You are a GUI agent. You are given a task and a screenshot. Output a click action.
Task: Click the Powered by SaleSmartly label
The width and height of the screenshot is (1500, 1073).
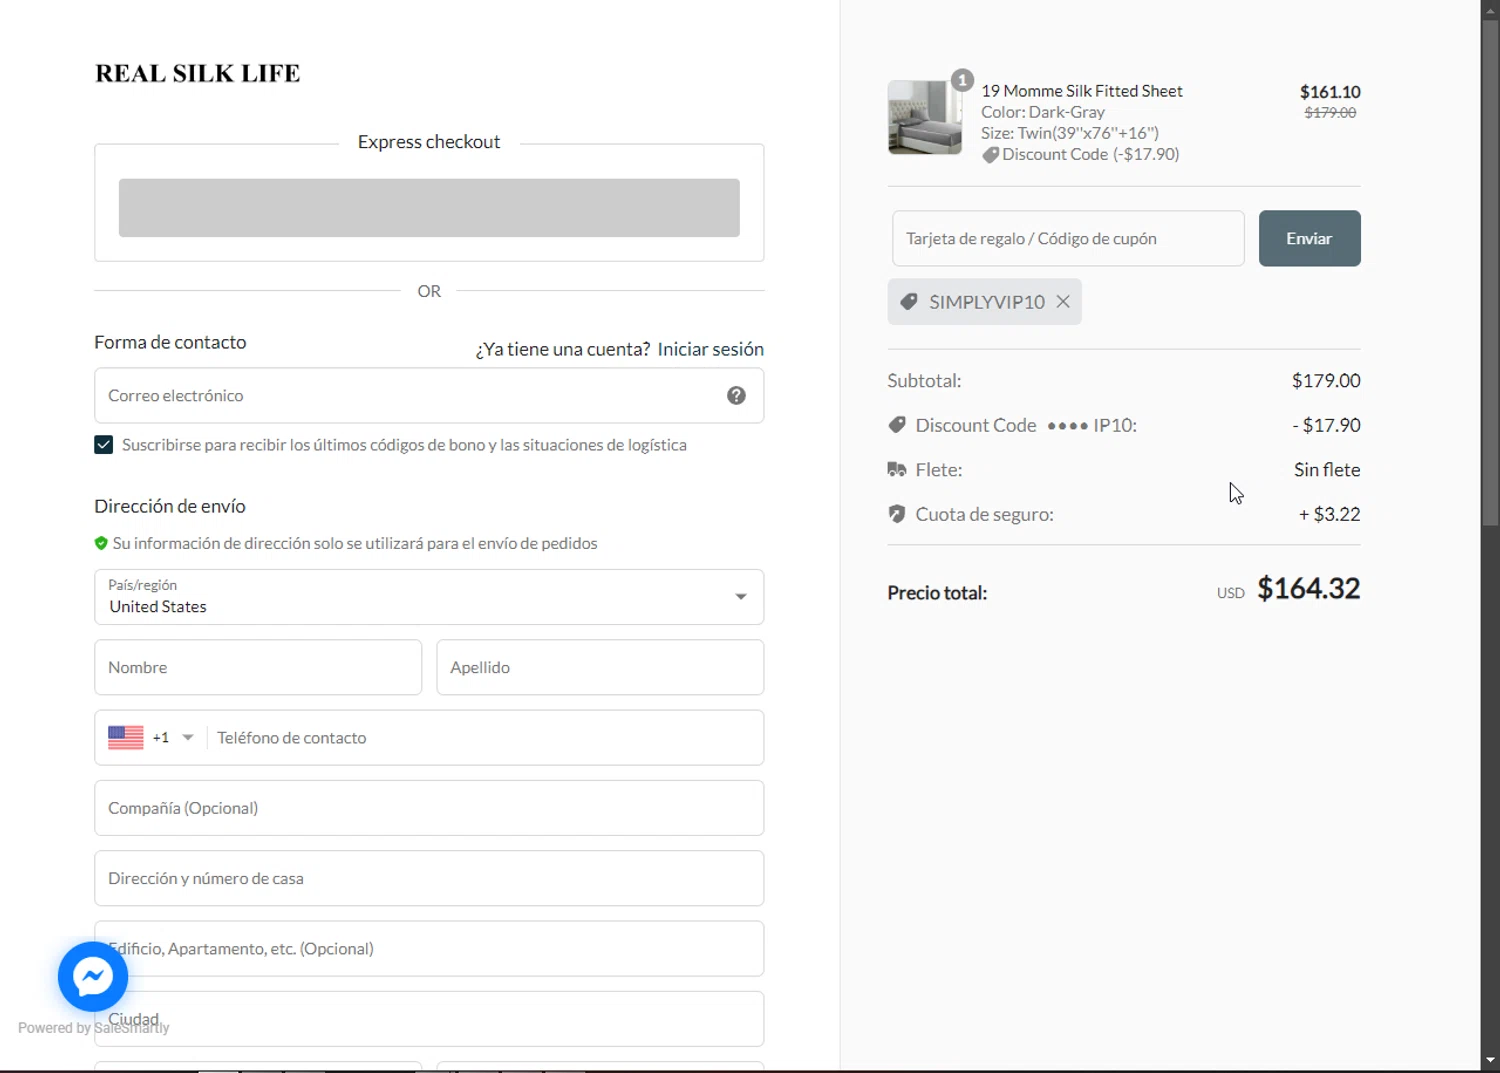94,1028
